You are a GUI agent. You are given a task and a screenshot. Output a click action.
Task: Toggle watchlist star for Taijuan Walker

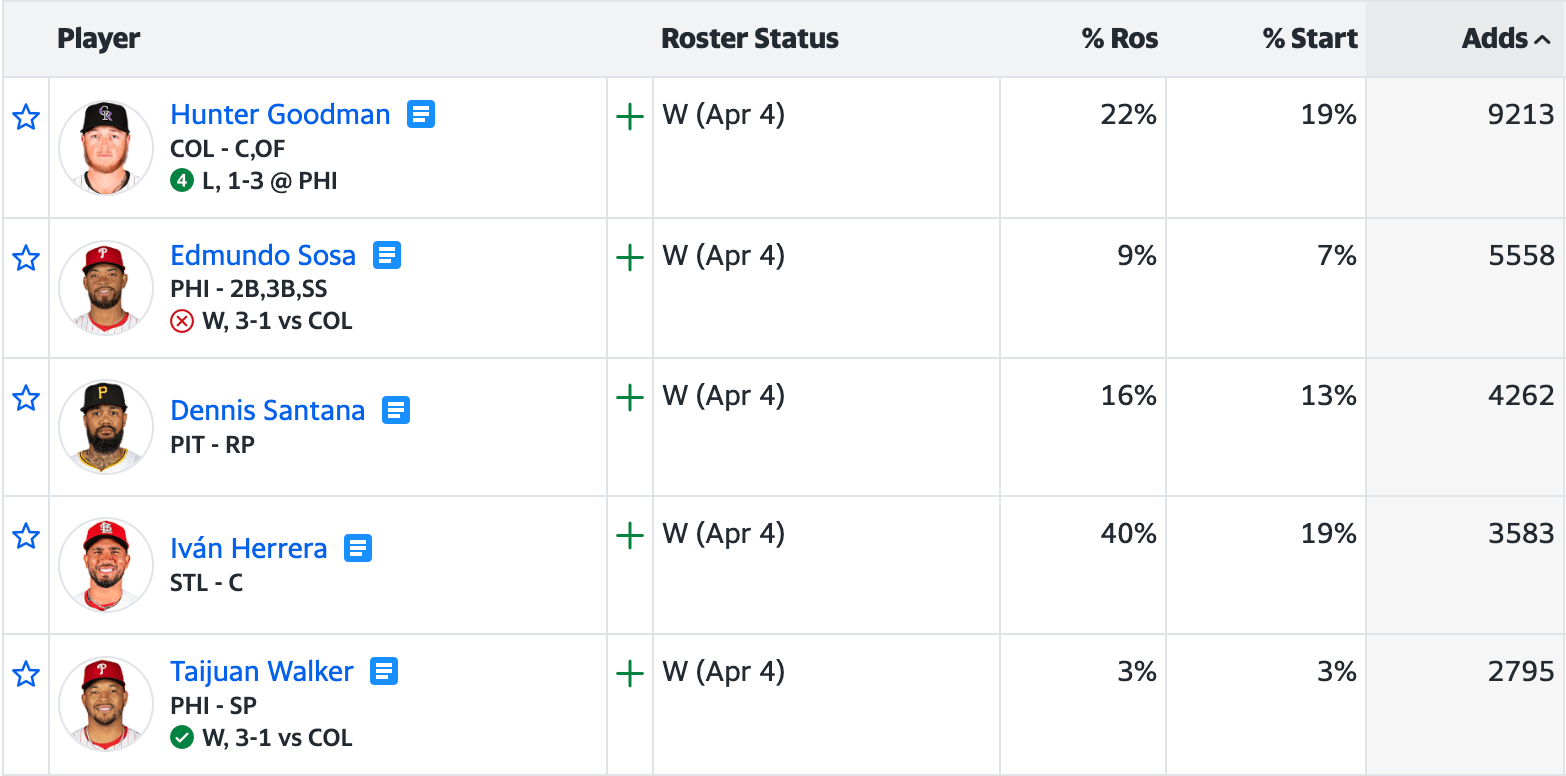(26, 674)
